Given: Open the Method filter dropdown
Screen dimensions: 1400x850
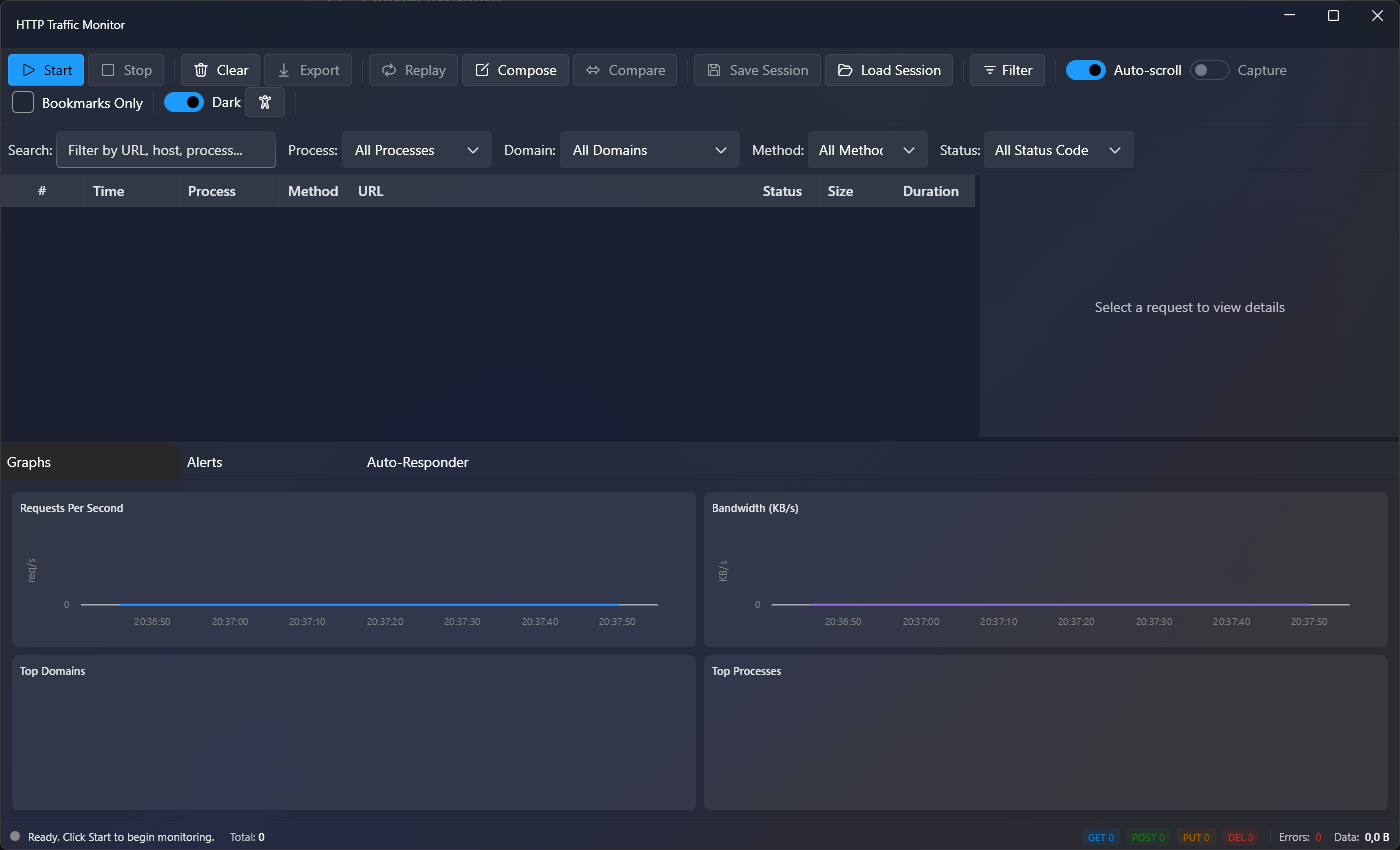Looking at the screenshot, I should 868,150.
